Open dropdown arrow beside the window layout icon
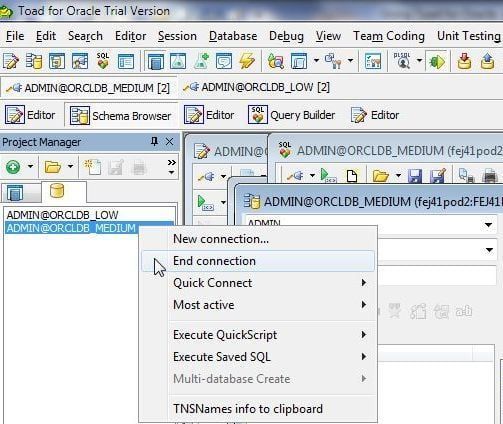 pyautogui.click(x=316, y=61)
